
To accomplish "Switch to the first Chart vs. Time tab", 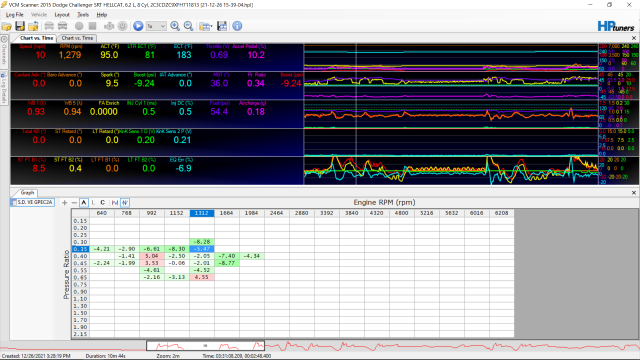I will point(36,38).
